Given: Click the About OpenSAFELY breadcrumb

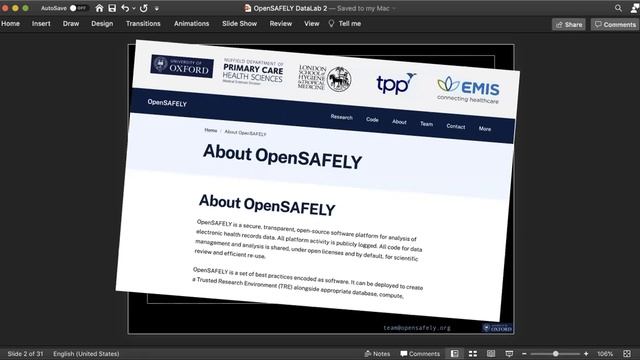Looking at the screenshot, I should (x=245, y=133).
